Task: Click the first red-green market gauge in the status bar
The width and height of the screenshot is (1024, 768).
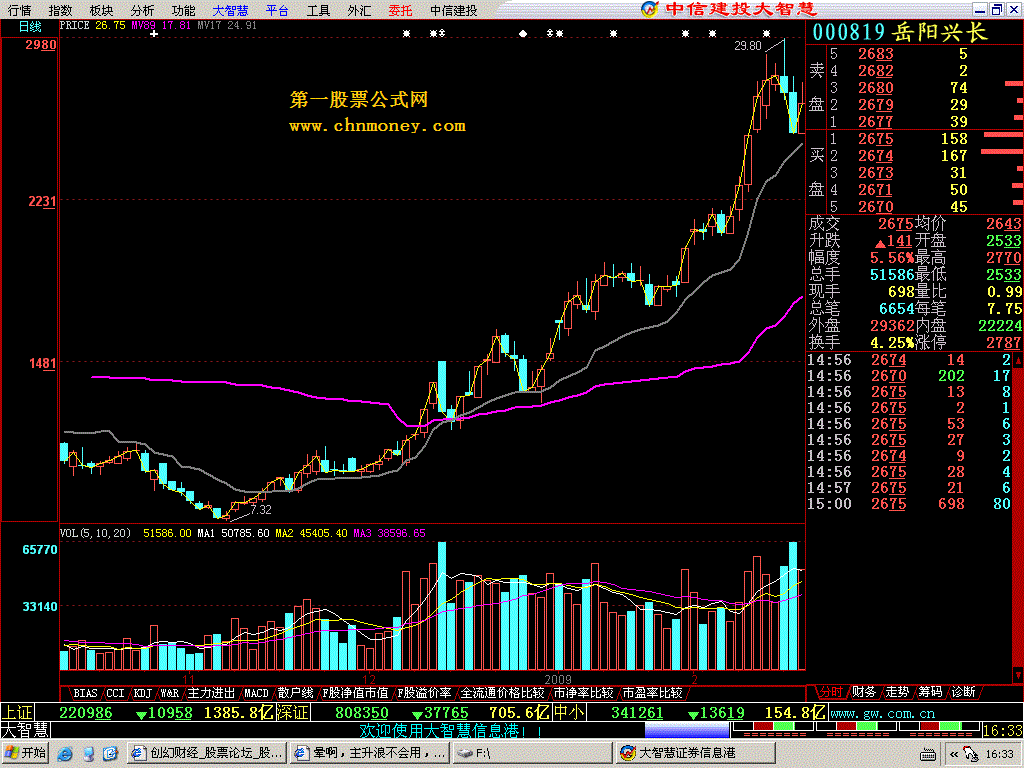Action: point(773,727)
